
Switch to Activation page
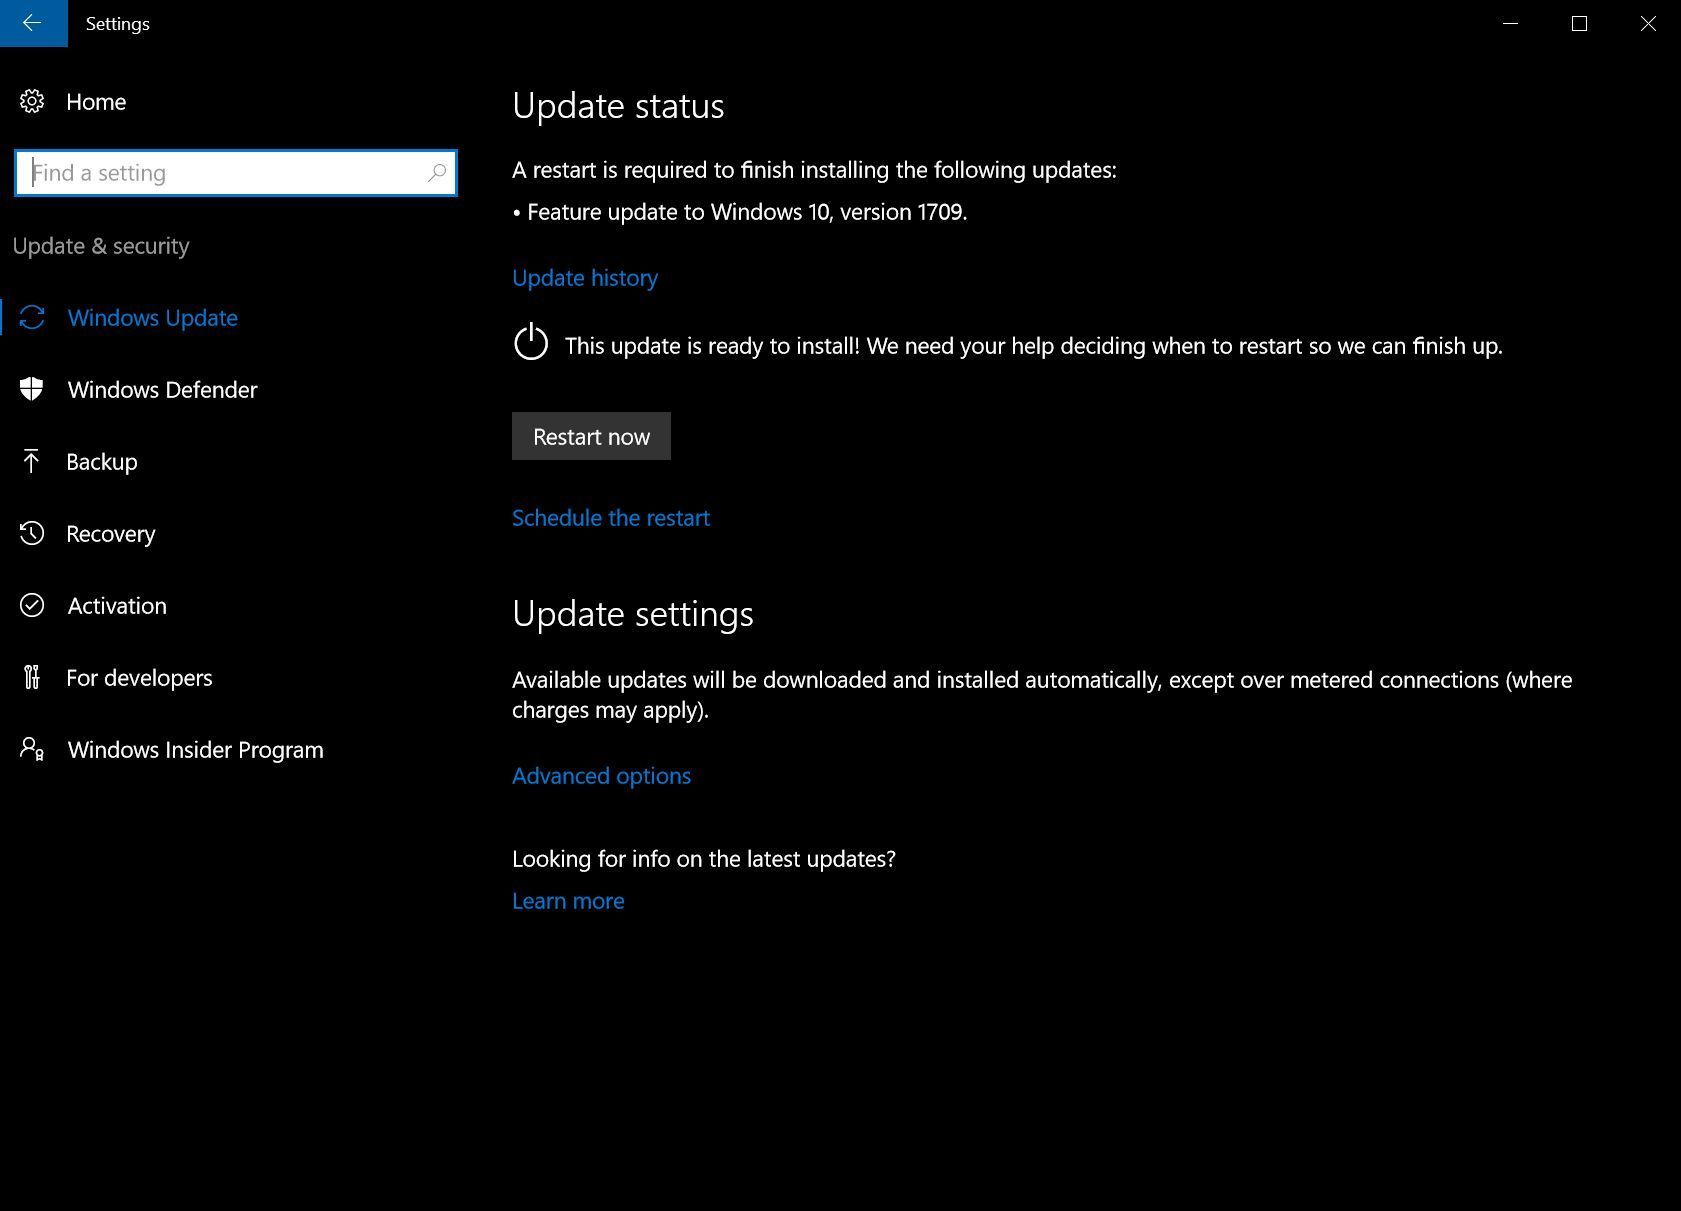[x=117, y=606]
